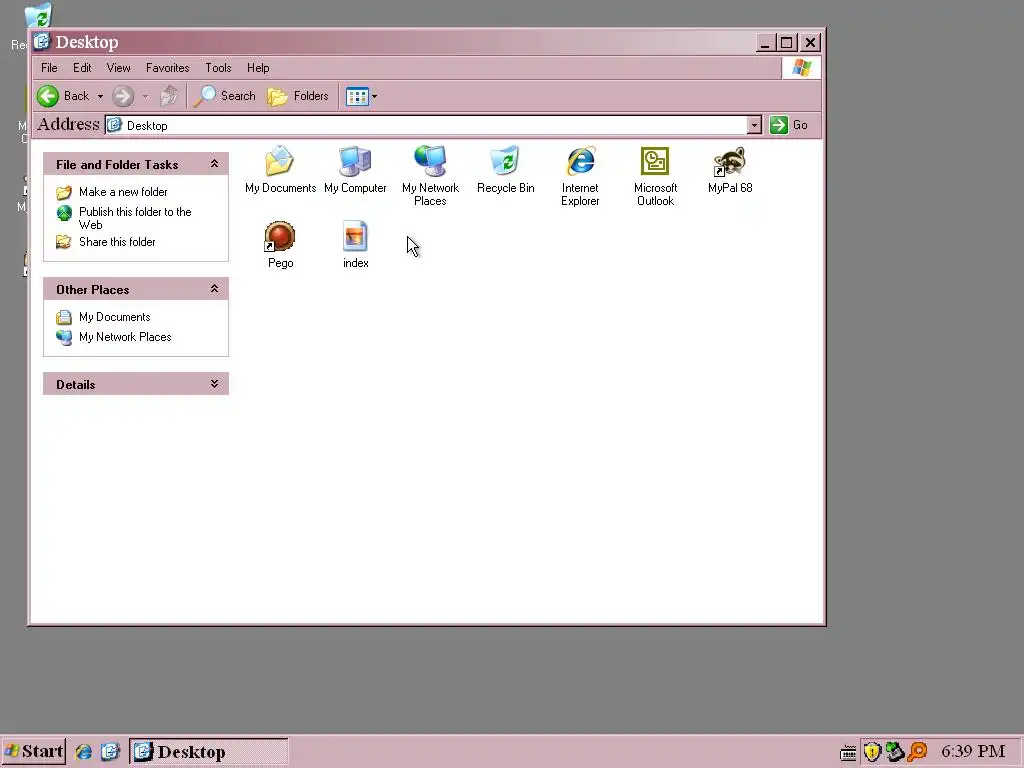
Task: Click the Up folder toolbar icon
Action: pyautogui.click(x=169, y=97)
